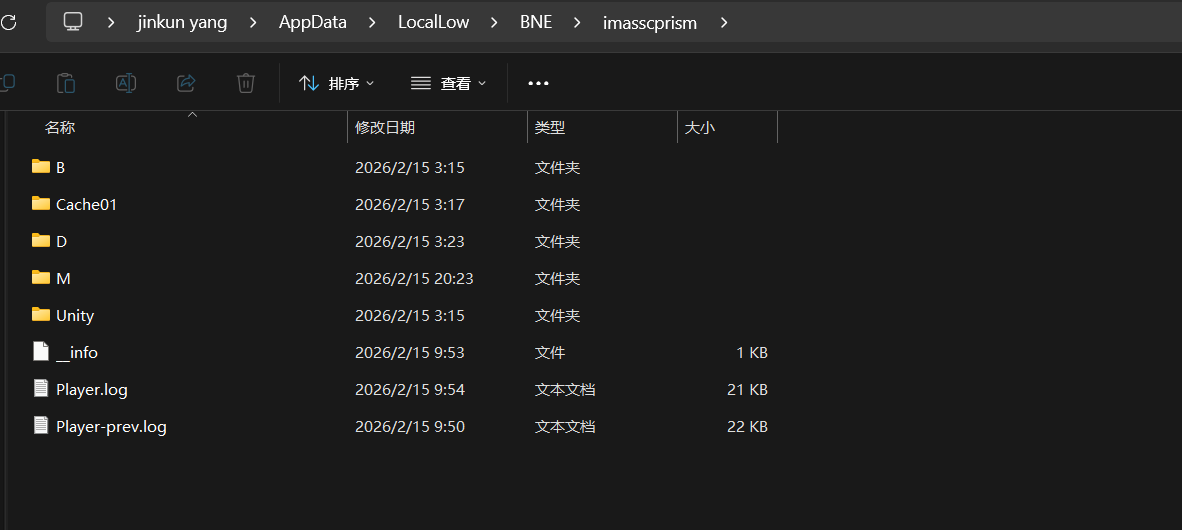Select the Player.log file name
Viewport: 1182px width, 530px height.
(x=91, y=390)
